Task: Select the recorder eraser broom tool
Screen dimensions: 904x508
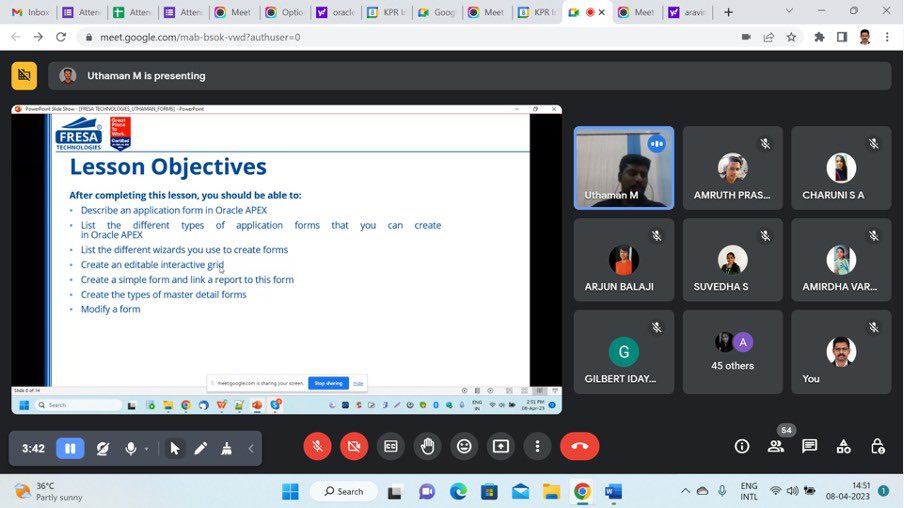Action: click(227, 449)
